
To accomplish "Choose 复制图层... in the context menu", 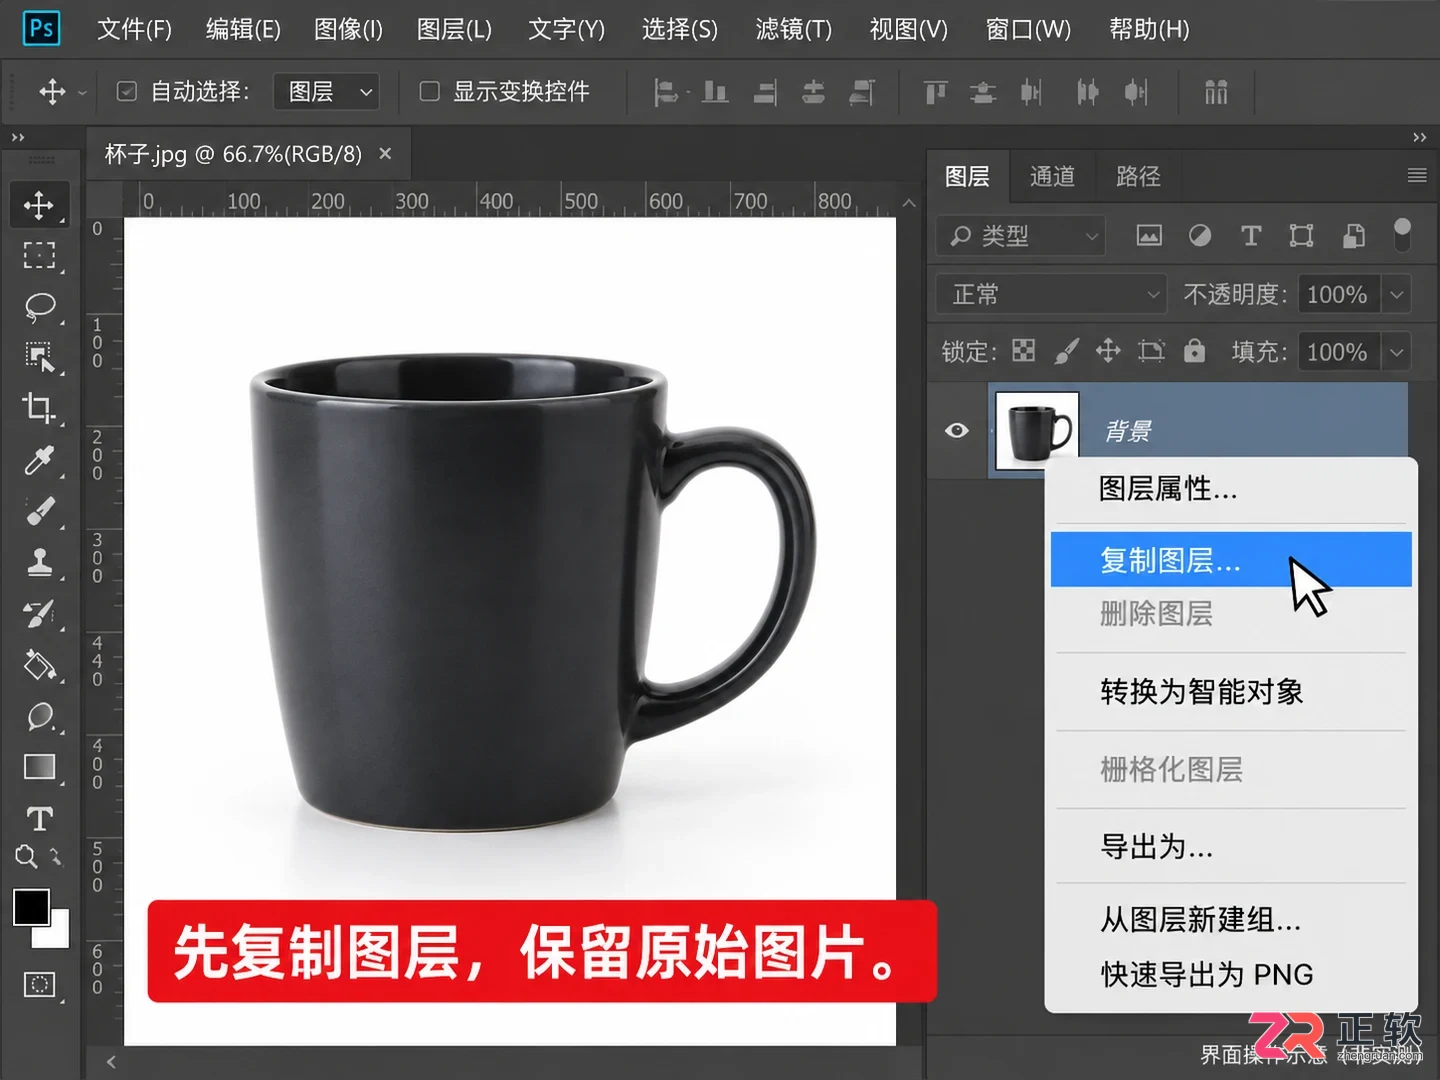I will [x=1231, y=560].
